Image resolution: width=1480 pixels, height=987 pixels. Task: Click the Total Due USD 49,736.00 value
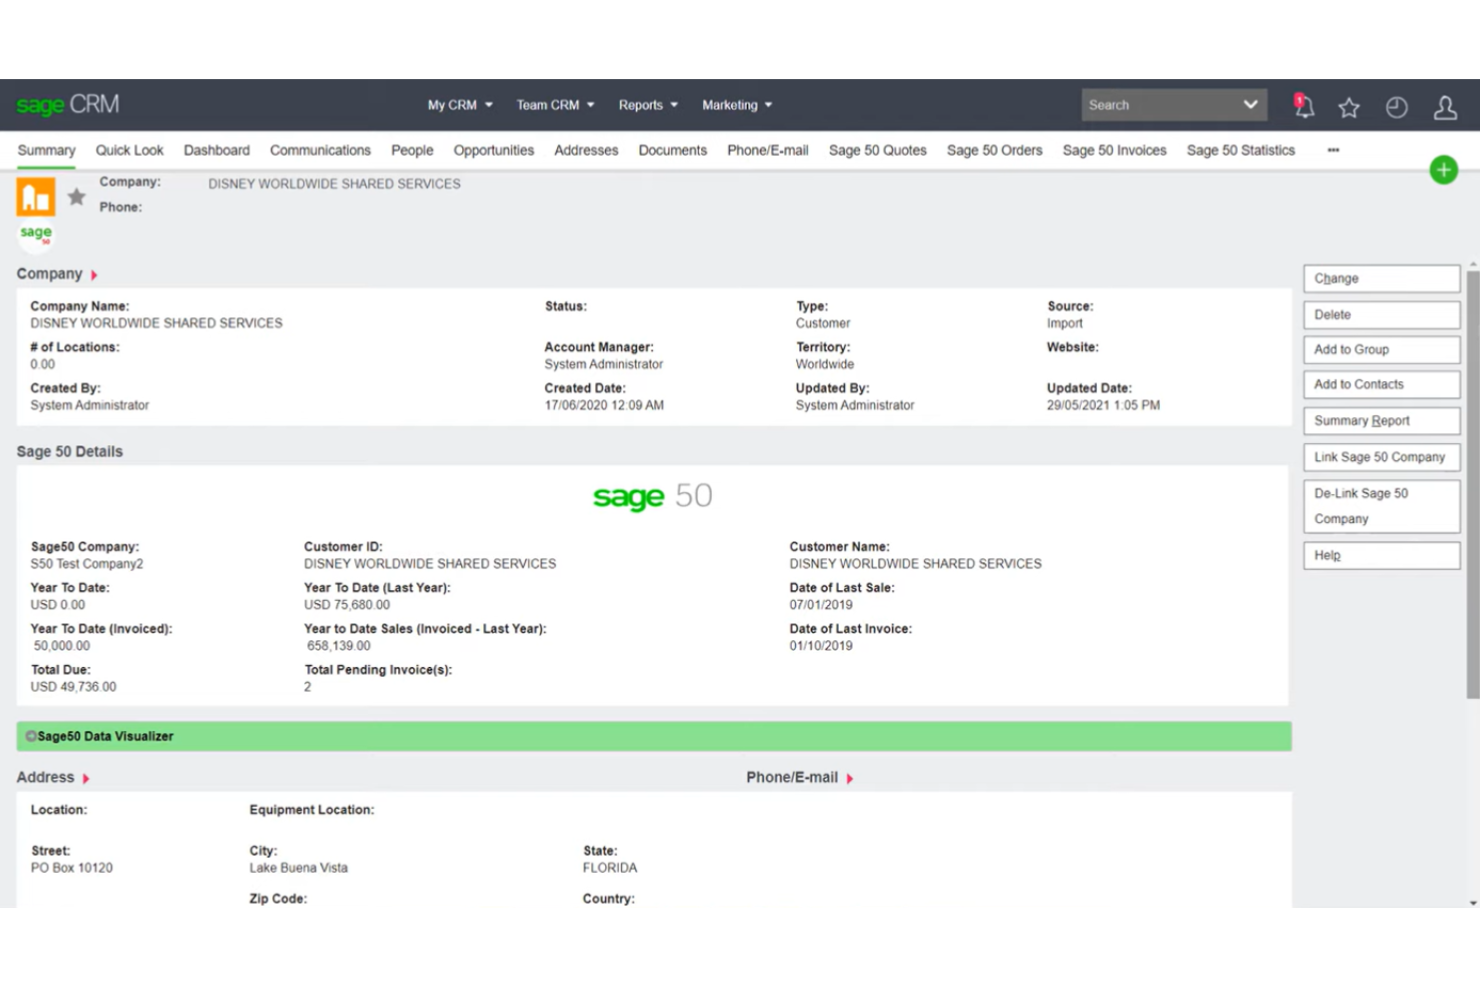(x=73, y=687)
